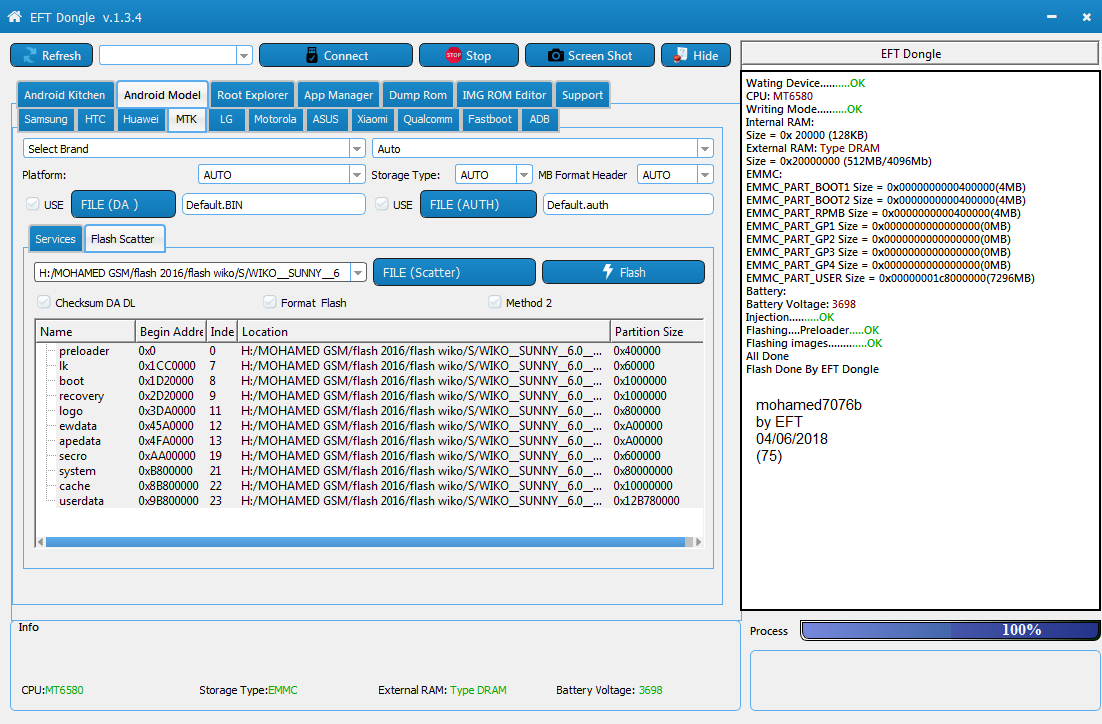The width and height of the screenshot is (1102, 724).
Task: Select the Flash Scatter sub-tab
Action: point(123,239)
